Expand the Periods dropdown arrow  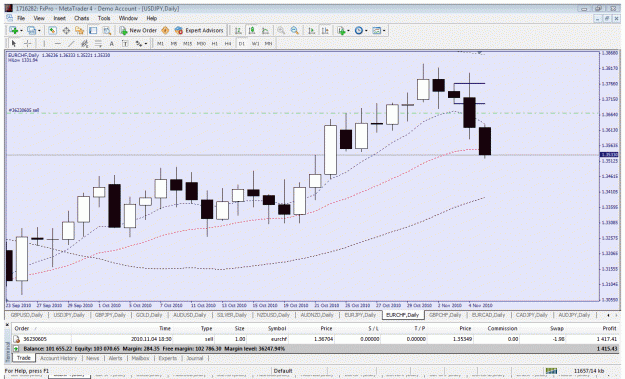(x=366, y=31)
